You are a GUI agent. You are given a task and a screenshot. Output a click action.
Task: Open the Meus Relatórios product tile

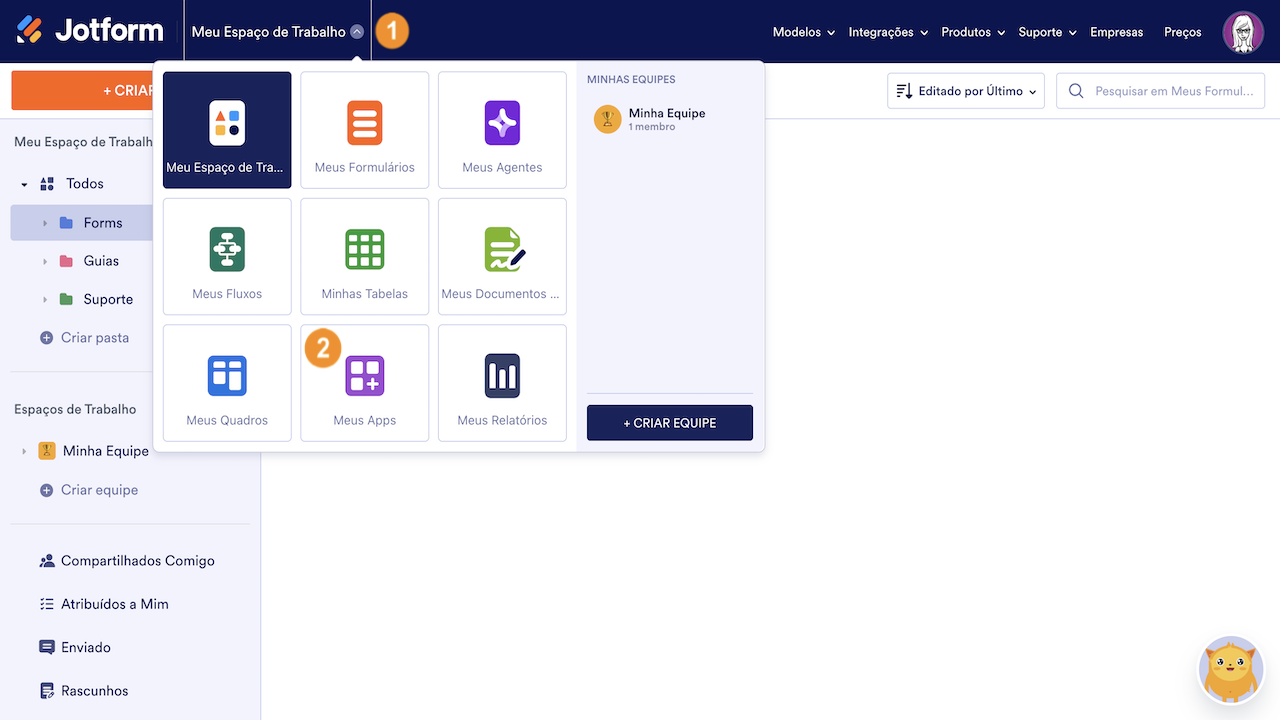coord(502,383)
